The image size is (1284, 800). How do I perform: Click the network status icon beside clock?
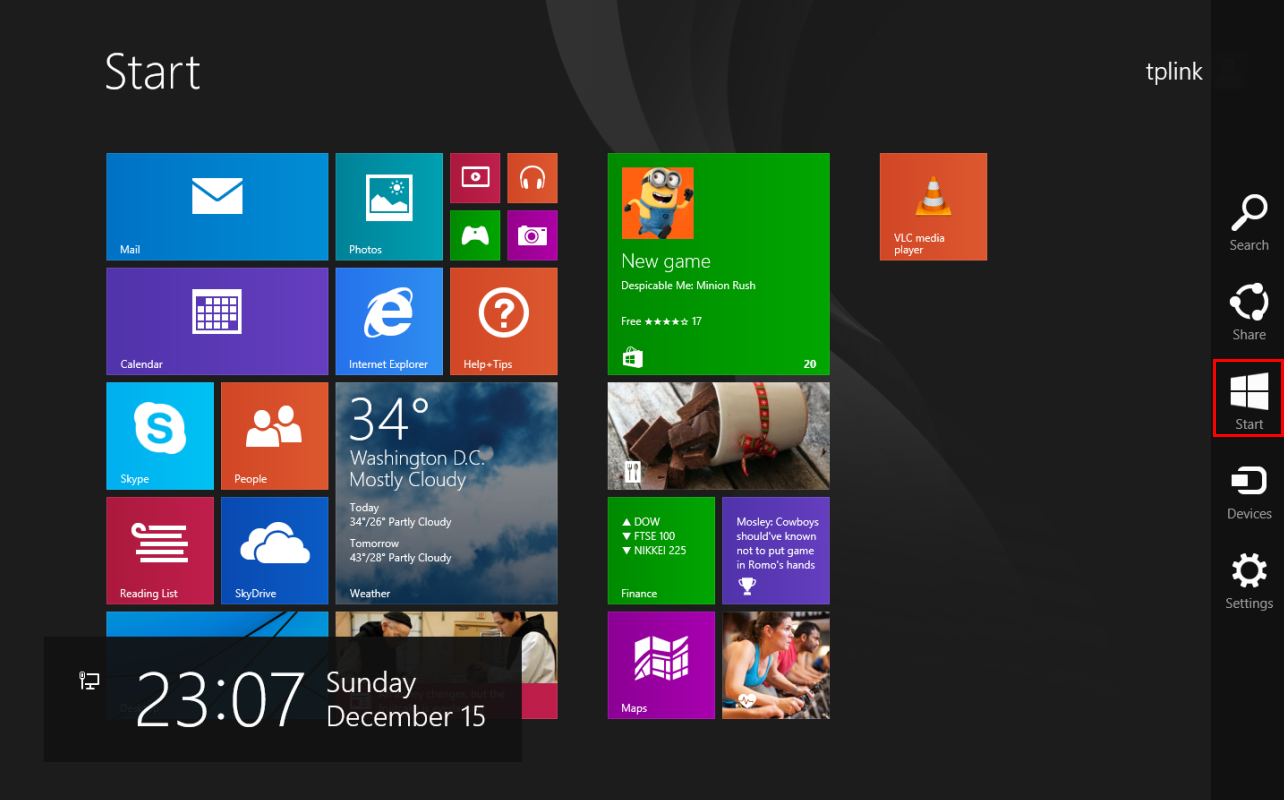pyautogui.click(x=89, y=681)
